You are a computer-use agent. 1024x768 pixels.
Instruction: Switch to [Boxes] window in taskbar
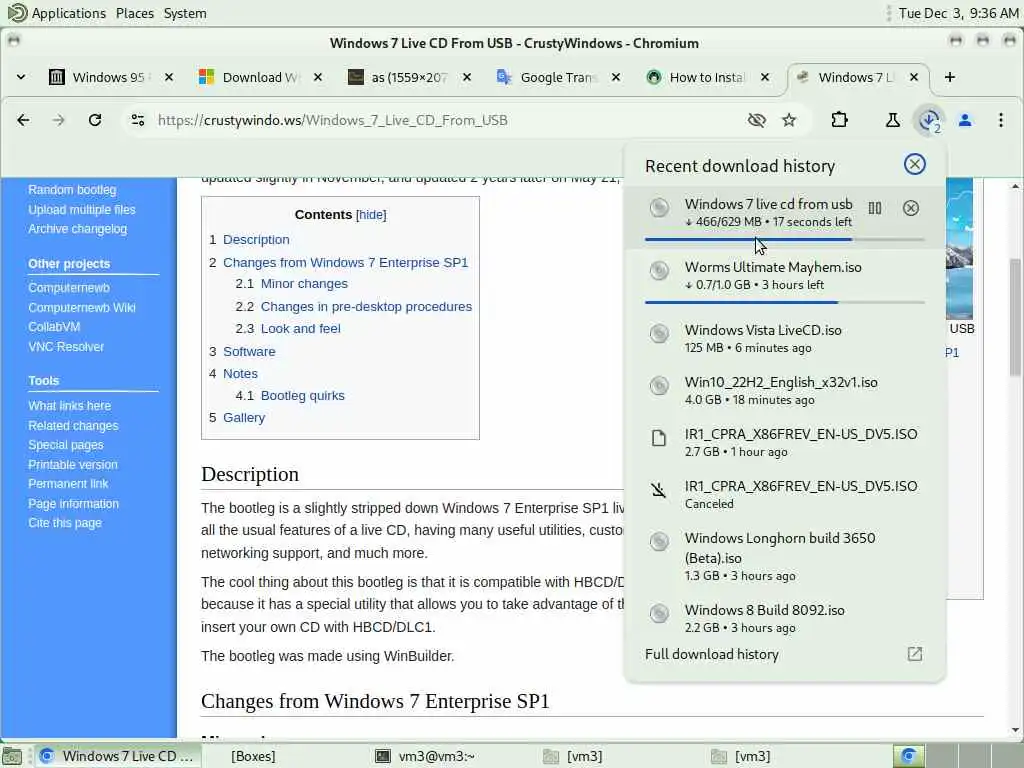pyautogui.click(x=253, y=756)
